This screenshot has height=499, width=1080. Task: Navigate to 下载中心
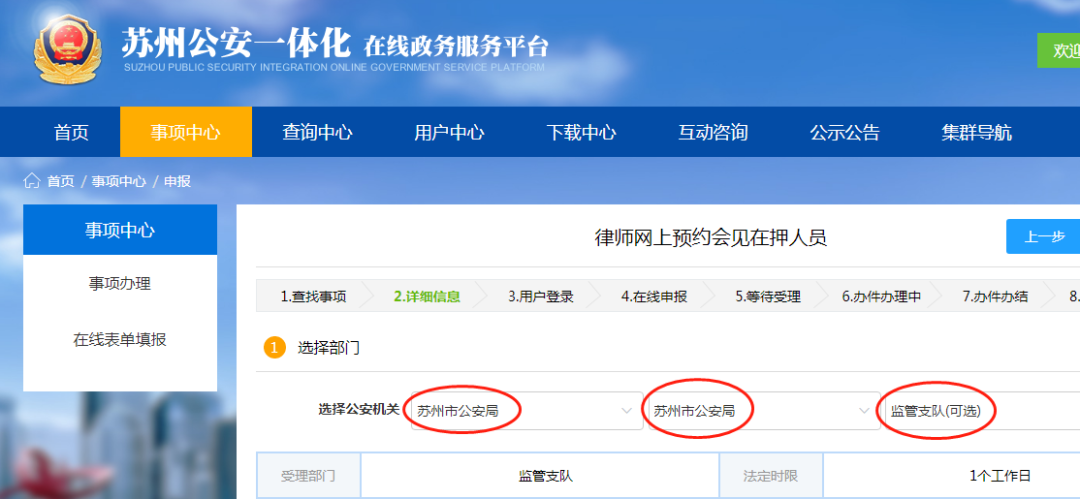581,132
